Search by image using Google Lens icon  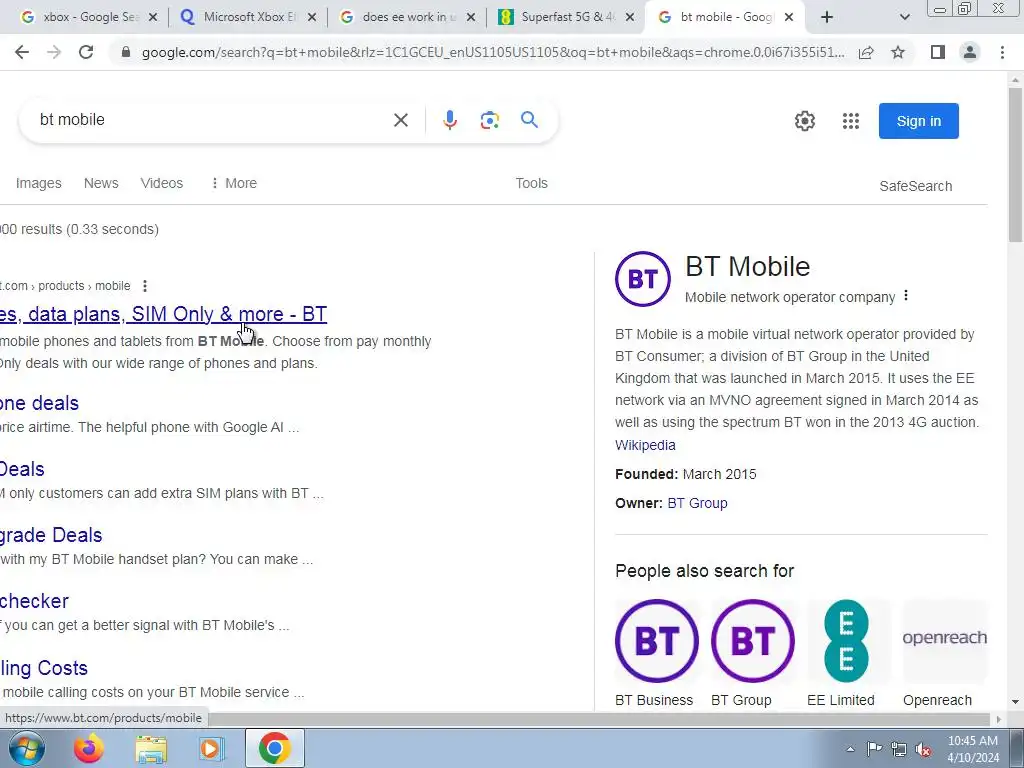[490, 120]
